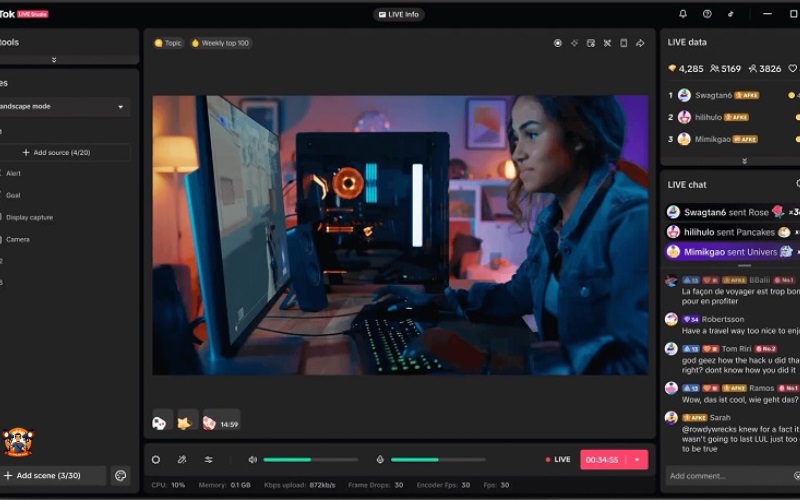Adjust the microphone volume slider

(438, 460)
